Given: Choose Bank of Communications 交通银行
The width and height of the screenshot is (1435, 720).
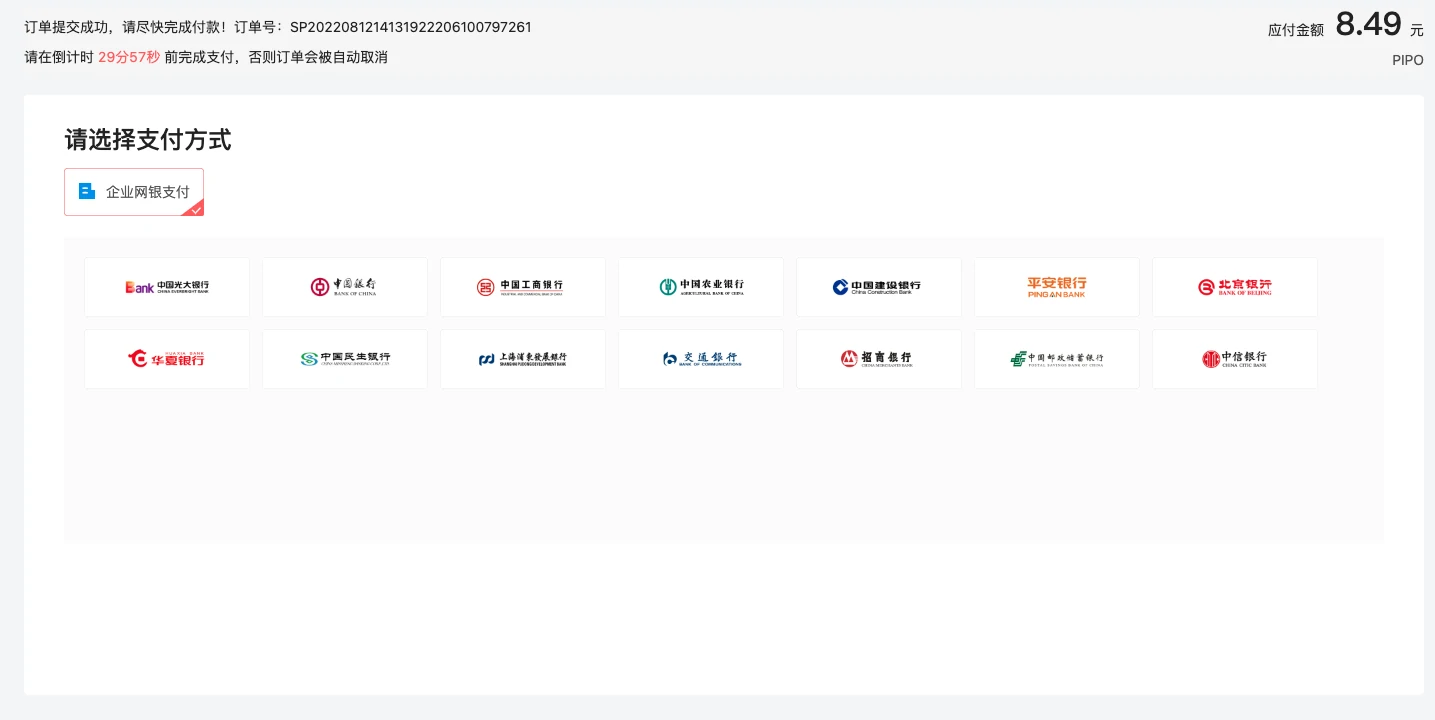Looking at the screenshot, I should click(700, 359).
